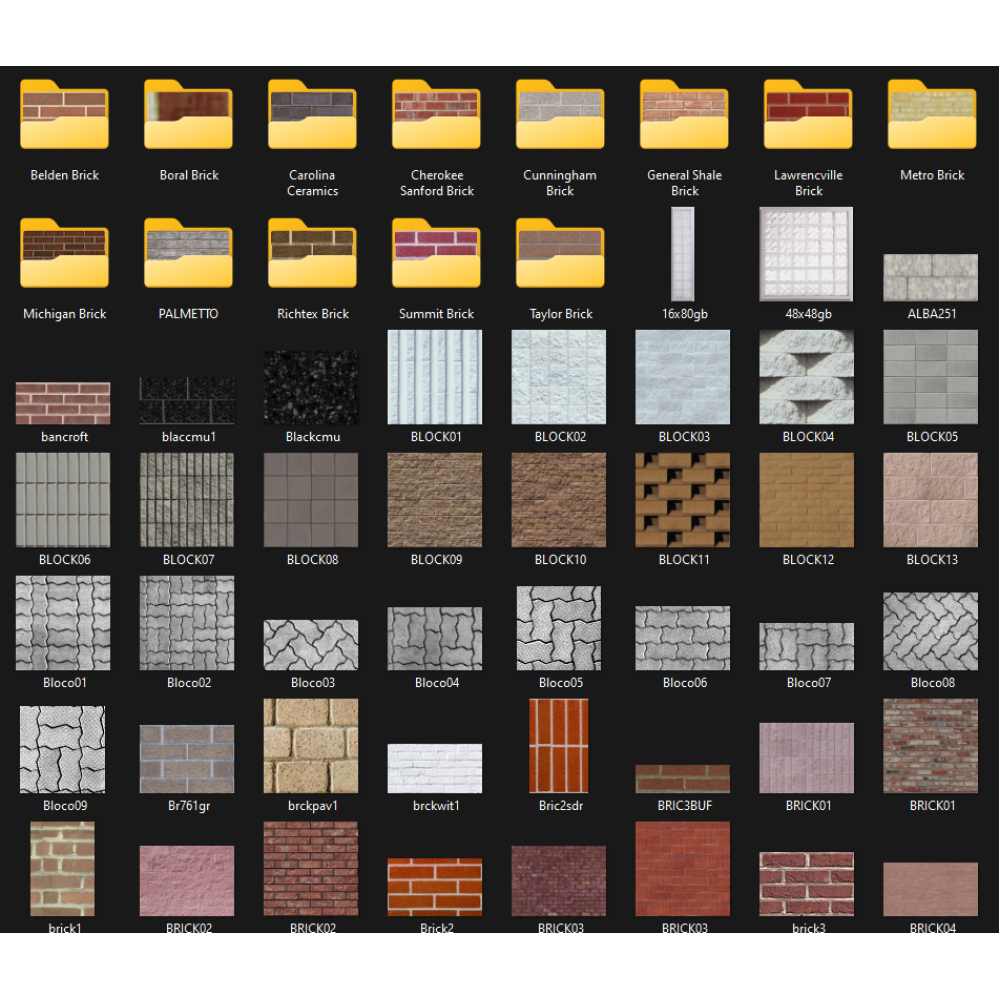The image size is (1000, 1000).
Task: Select the pale pink BRICK01 texture
Action: point(806,758)
